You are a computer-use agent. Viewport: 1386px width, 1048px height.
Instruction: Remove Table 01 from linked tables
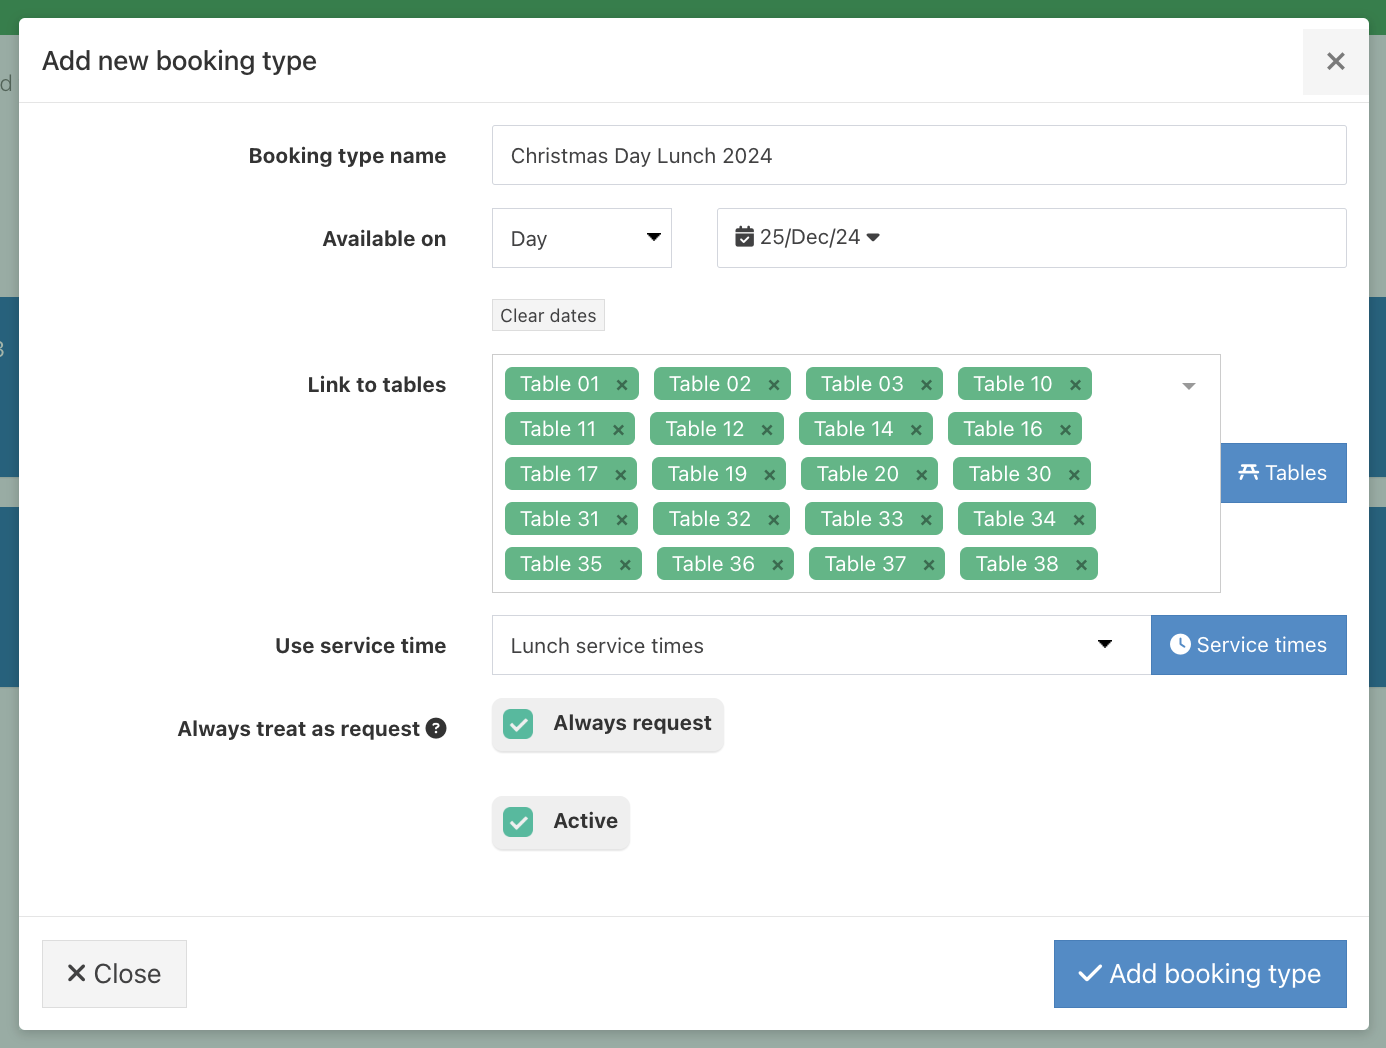[622, 383]
